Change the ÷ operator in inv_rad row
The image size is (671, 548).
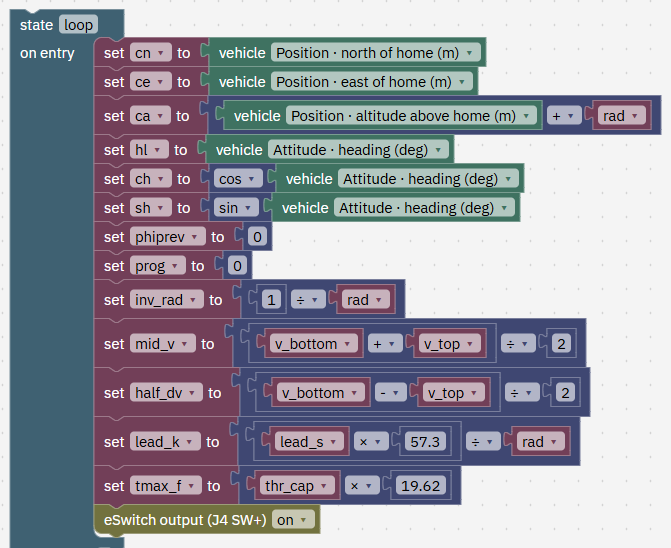tap(308, 300)
